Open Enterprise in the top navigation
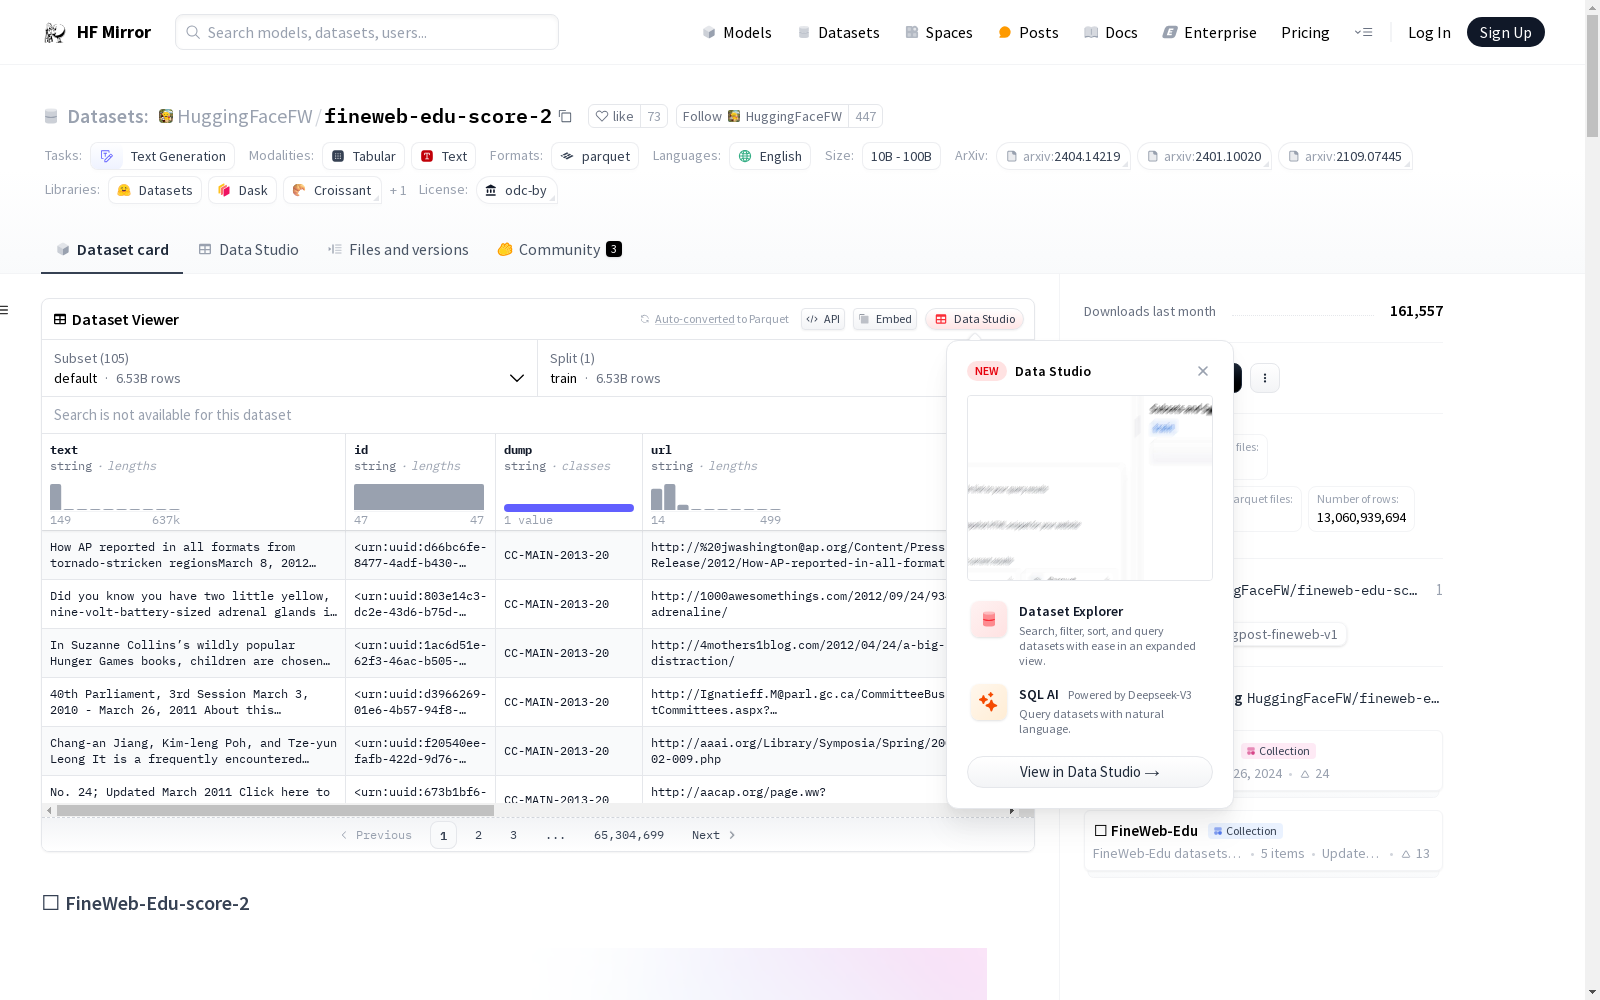 (1210, 32)
